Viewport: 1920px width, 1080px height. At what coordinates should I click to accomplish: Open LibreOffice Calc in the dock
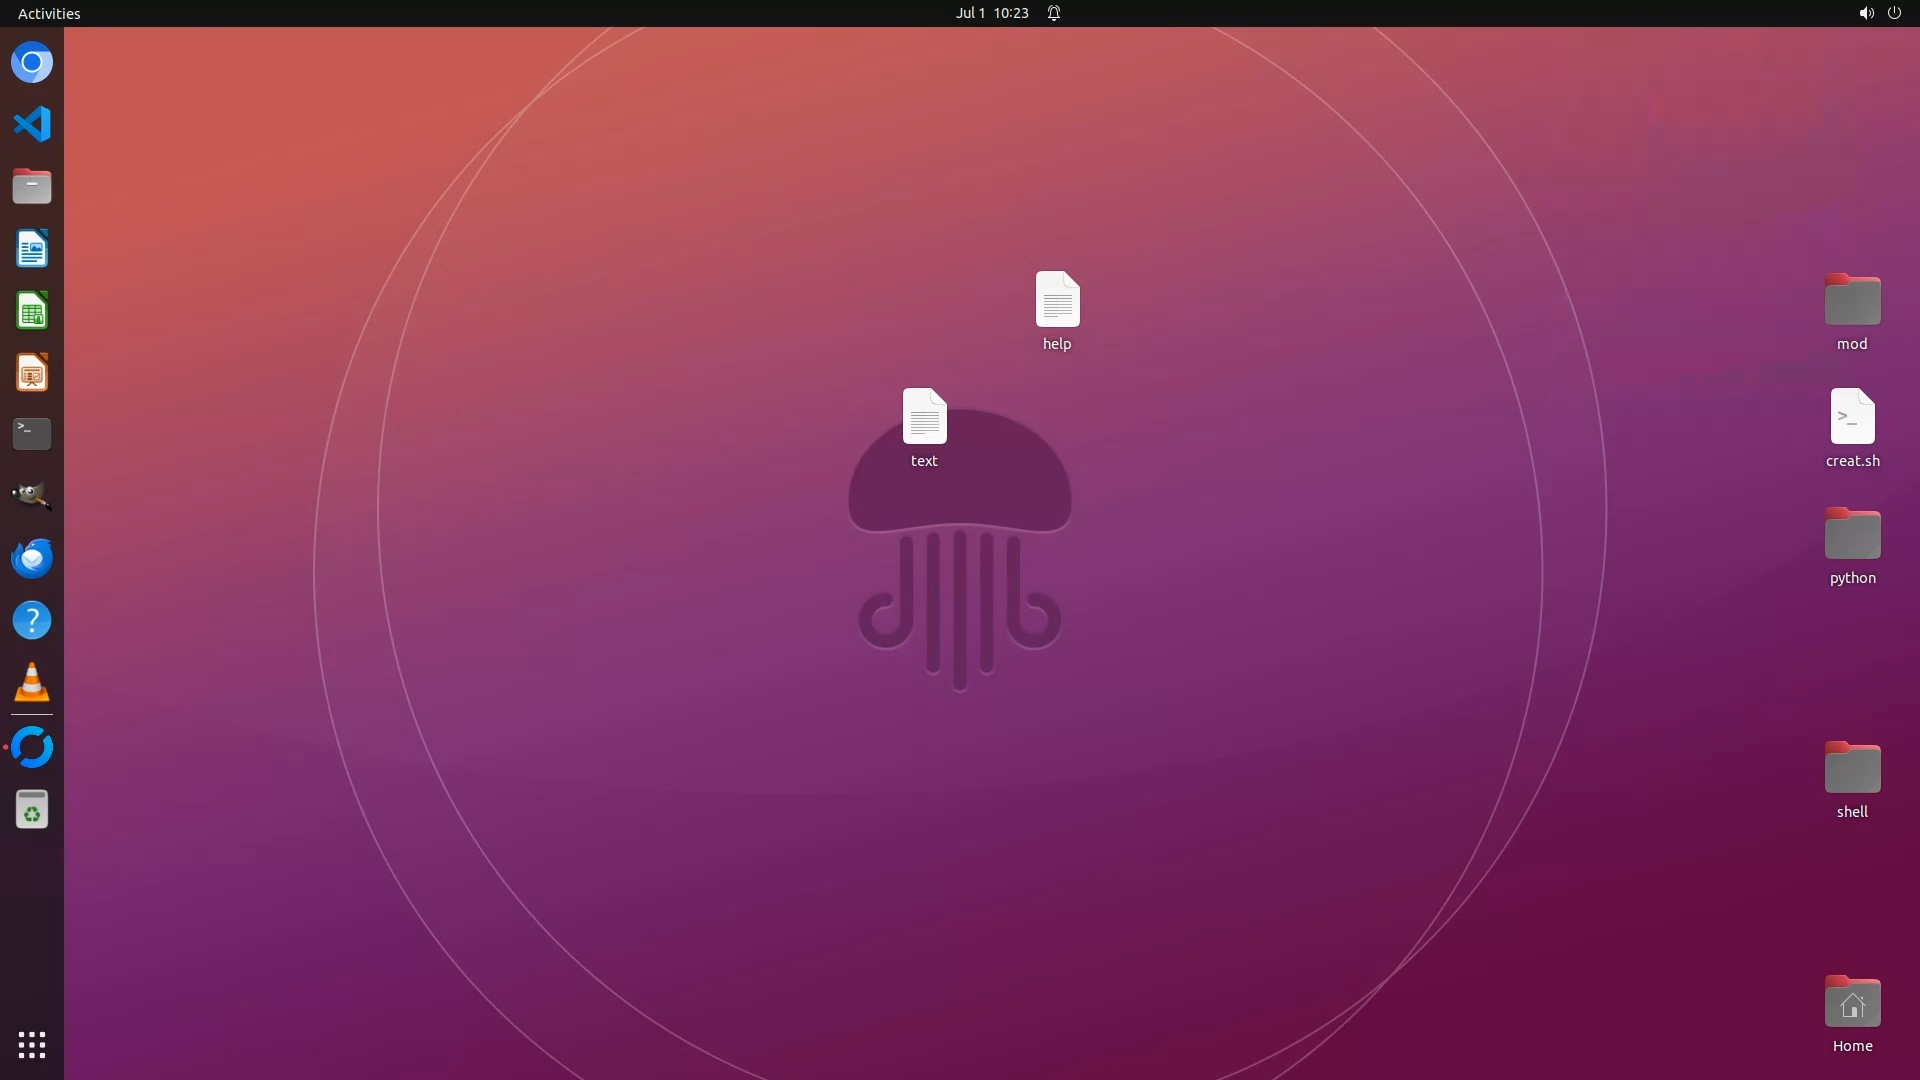click(x=32, y=311)
